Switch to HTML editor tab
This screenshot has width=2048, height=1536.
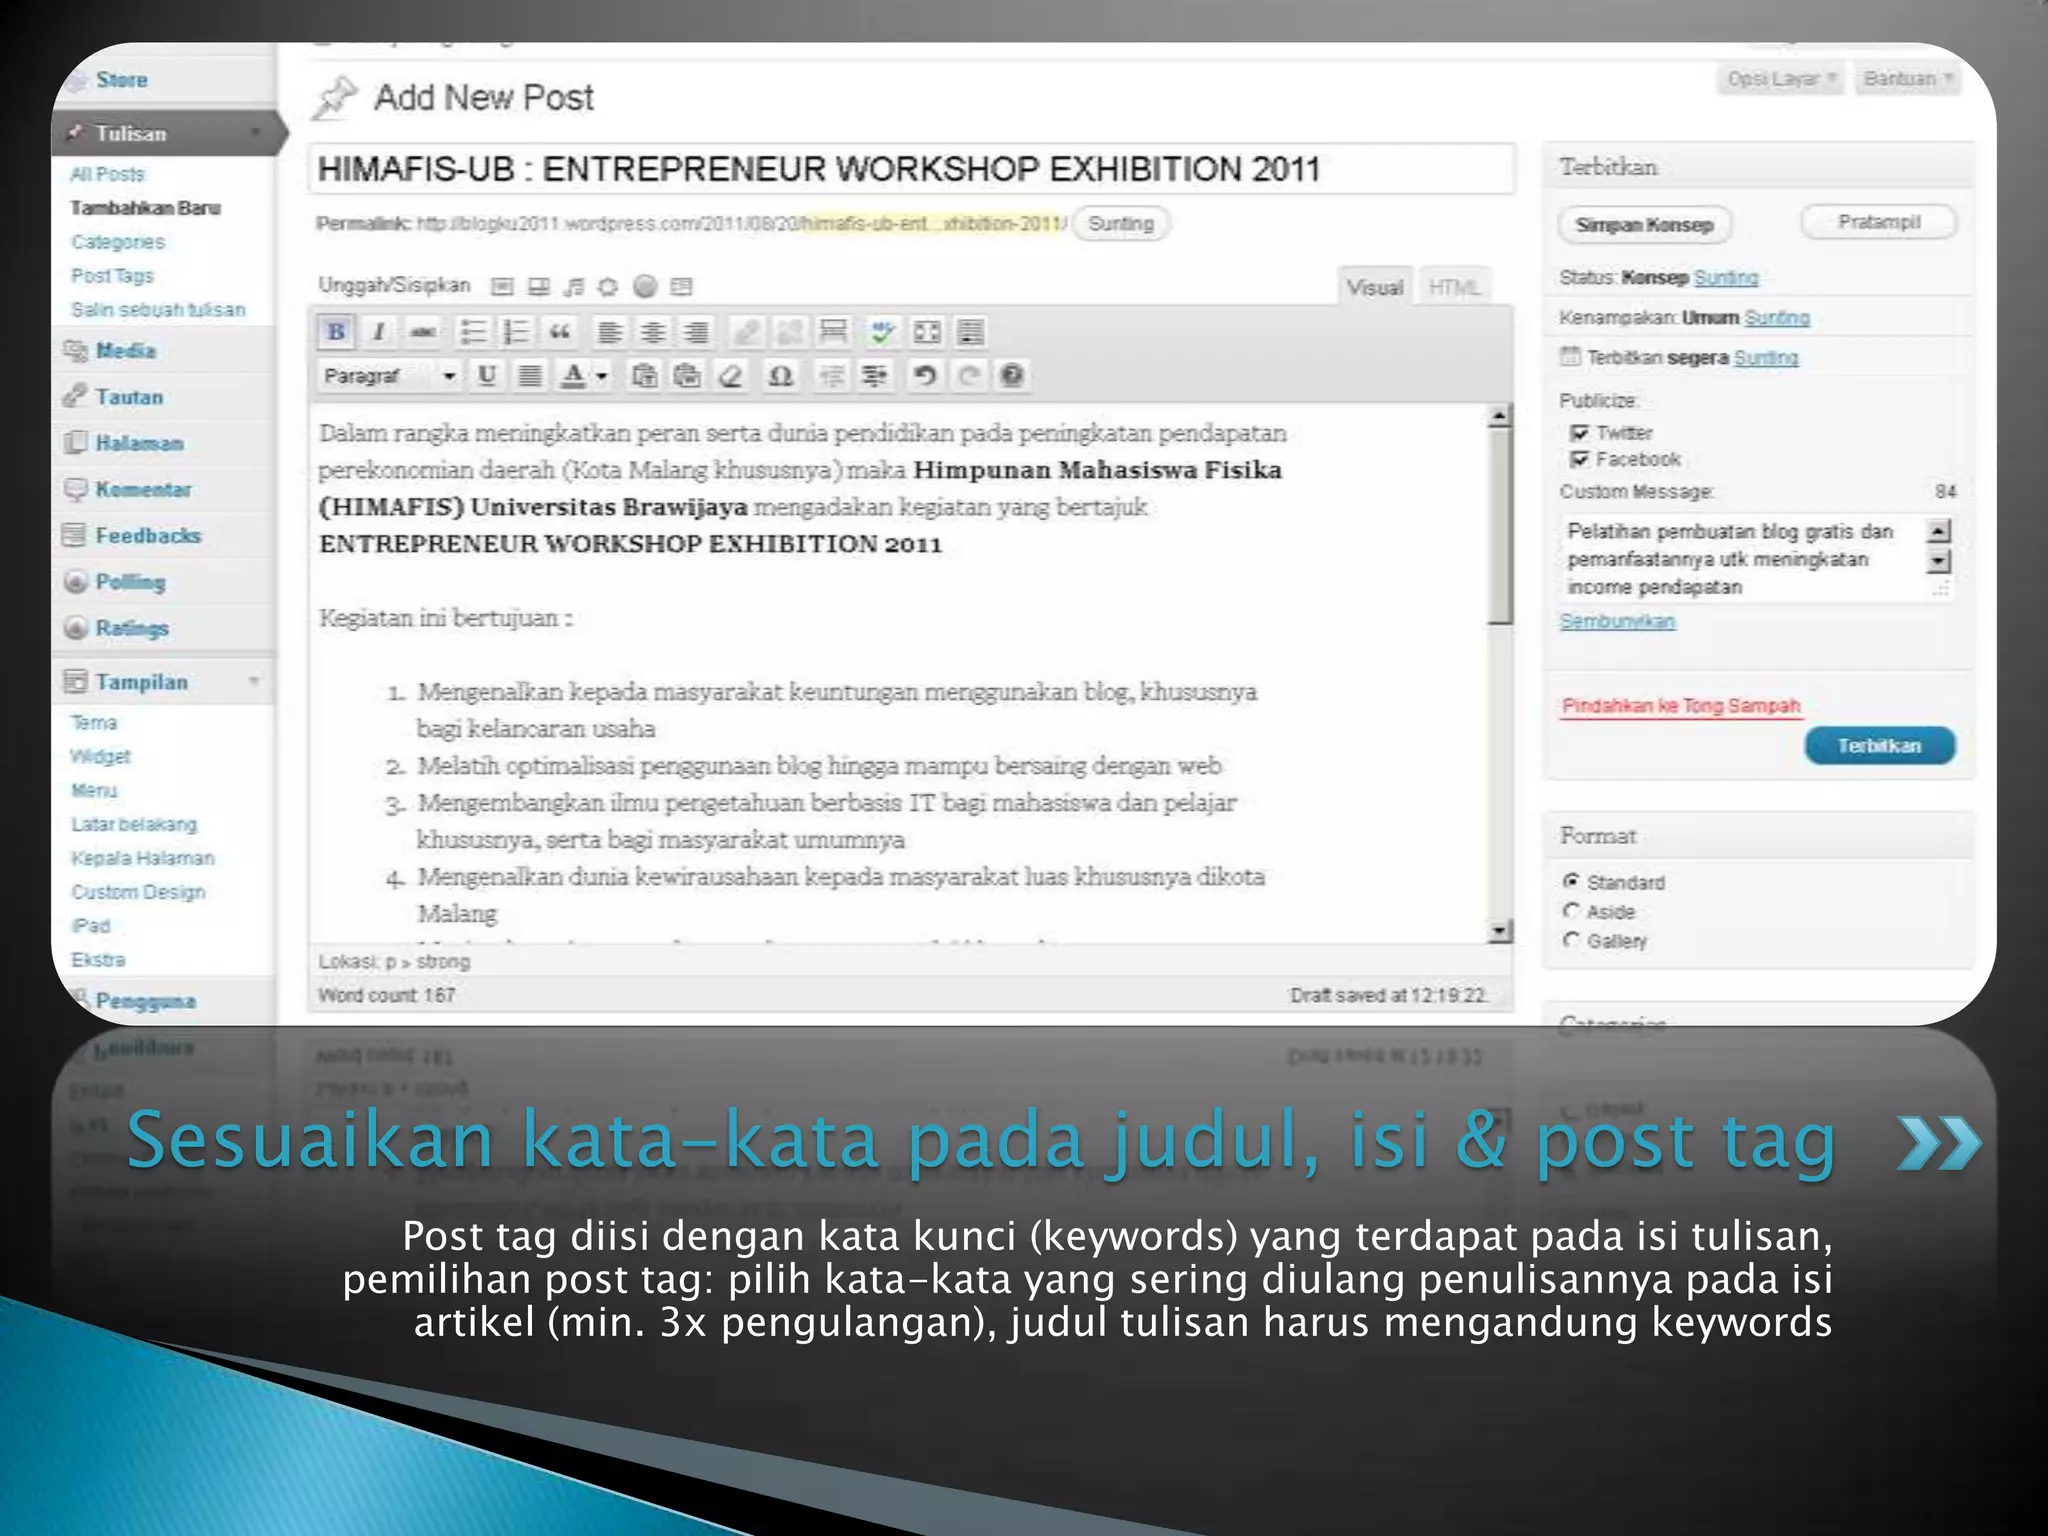1454,287
